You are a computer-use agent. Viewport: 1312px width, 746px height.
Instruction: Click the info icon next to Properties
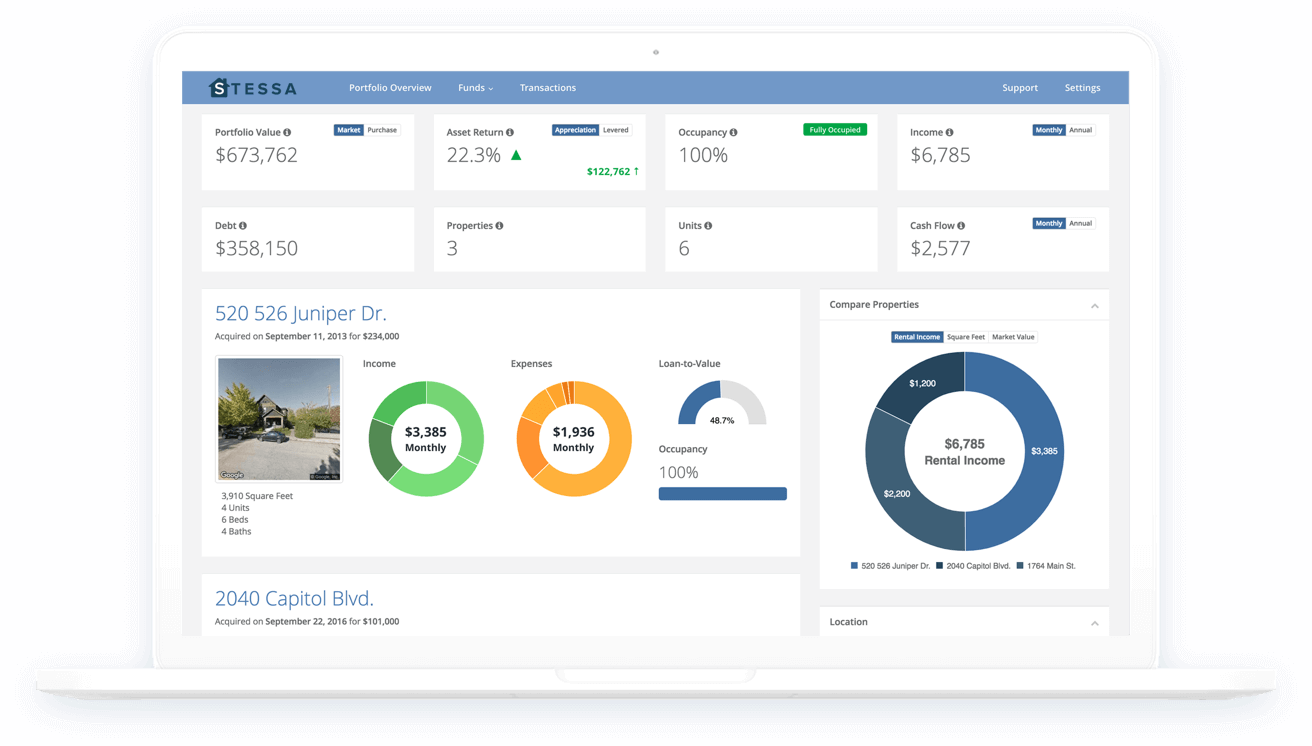(499, 226)
